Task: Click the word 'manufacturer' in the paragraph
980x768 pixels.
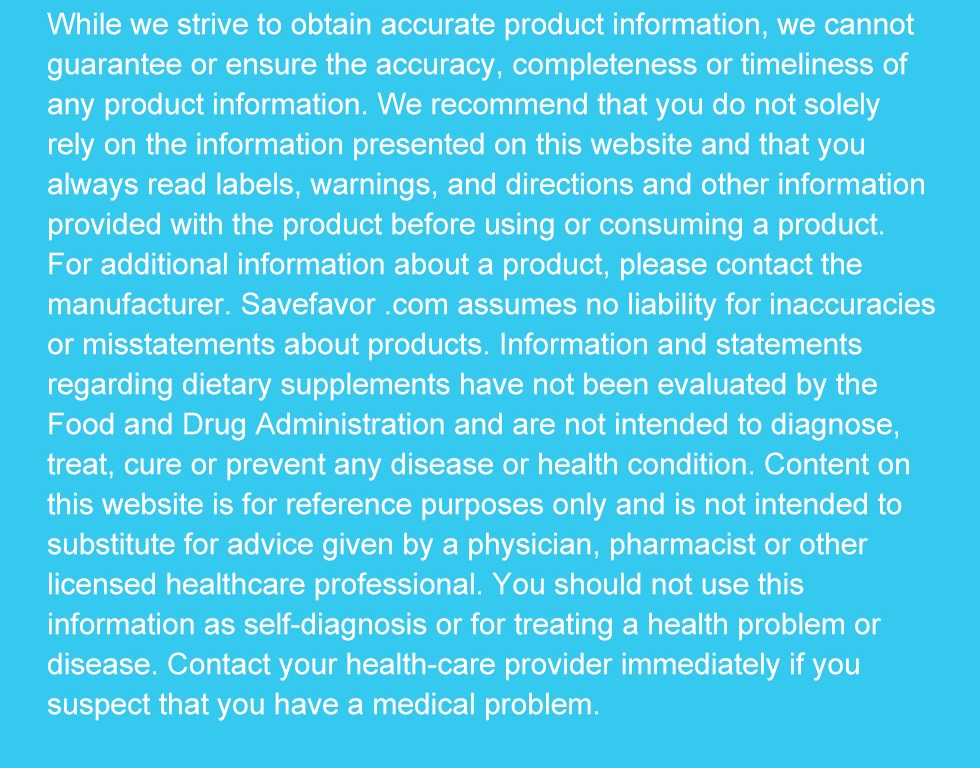Action: pyautogui.click(x=135, y=304)
